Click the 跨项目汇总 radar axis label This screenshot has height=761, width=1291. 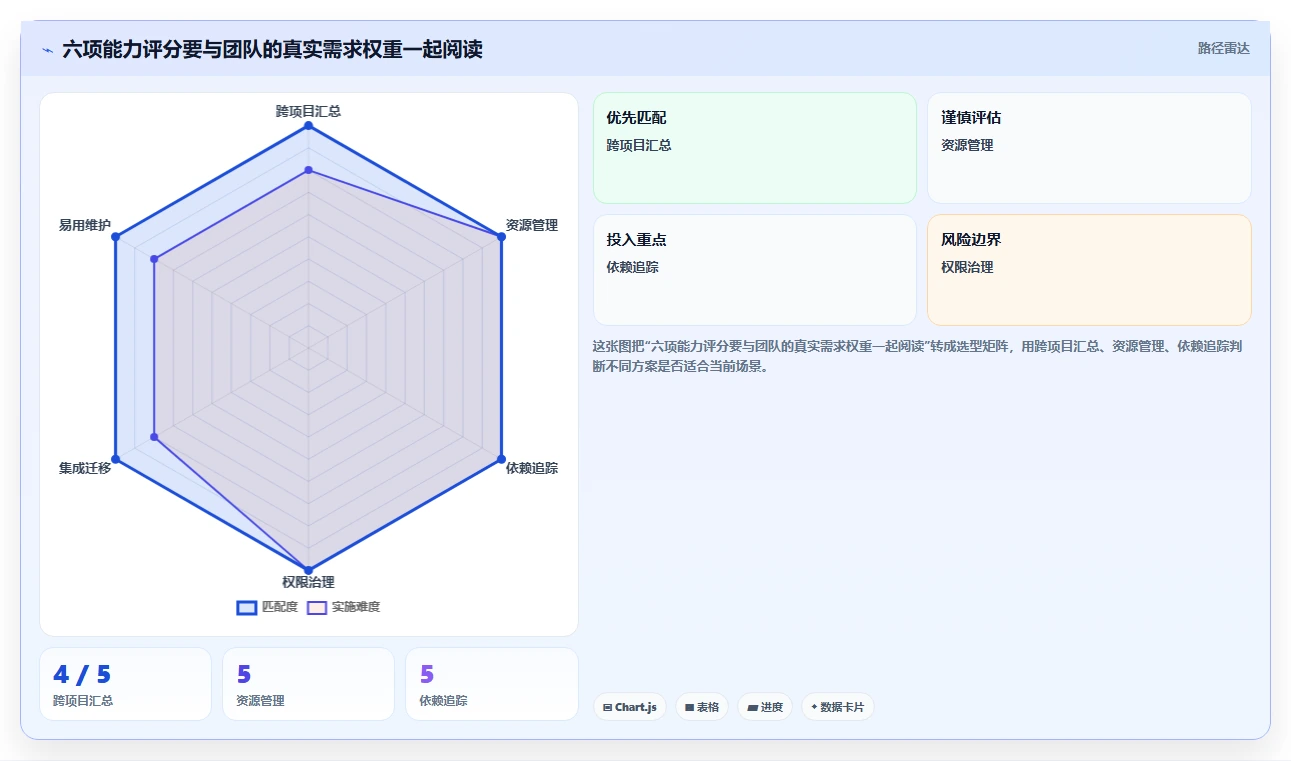(308, 111)
